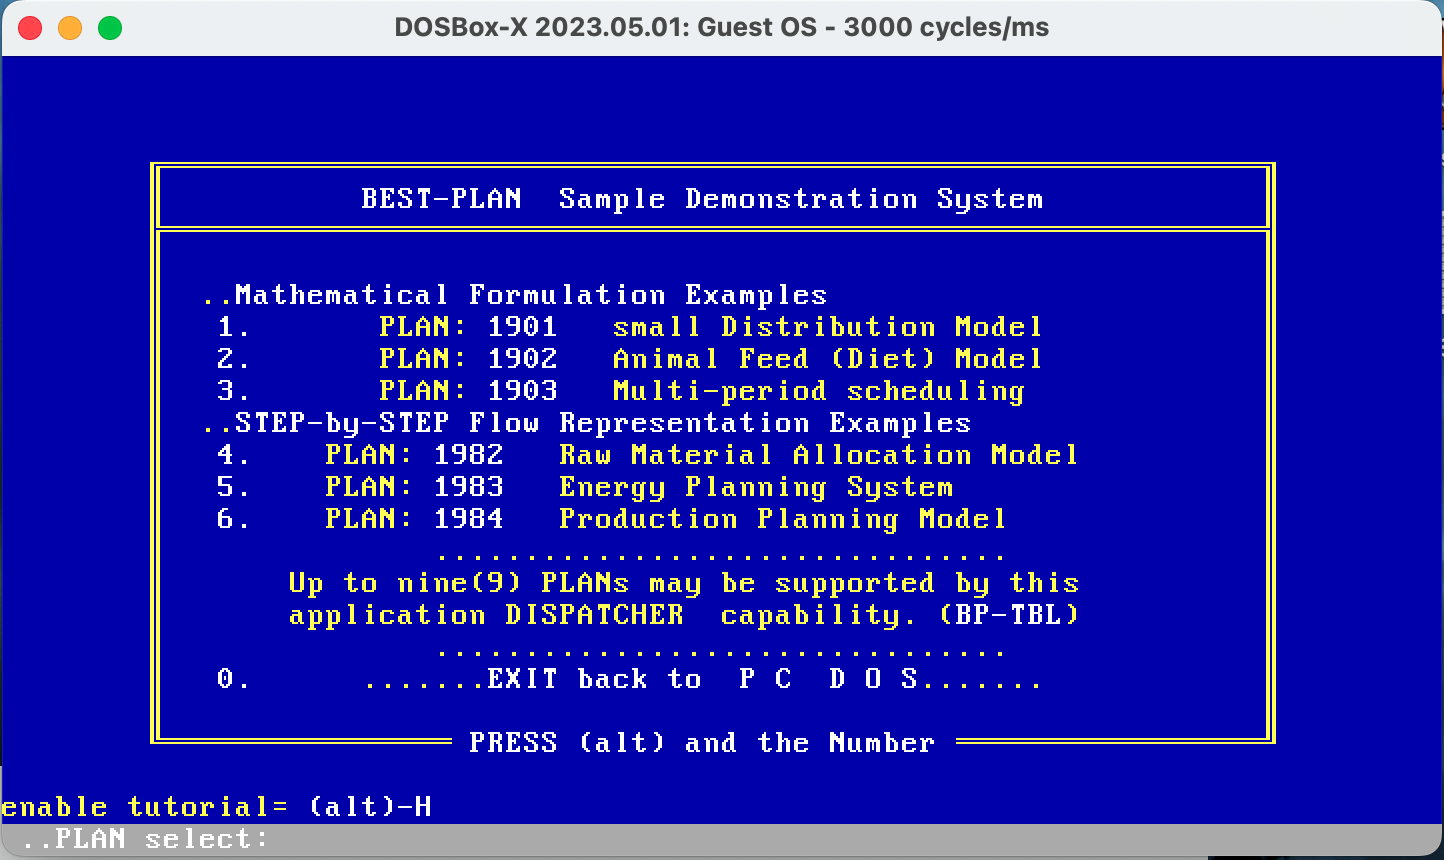
Task: Click the 'application DISPATCHER capability. (BP-TBL)' line
Action: coord(684,615)
